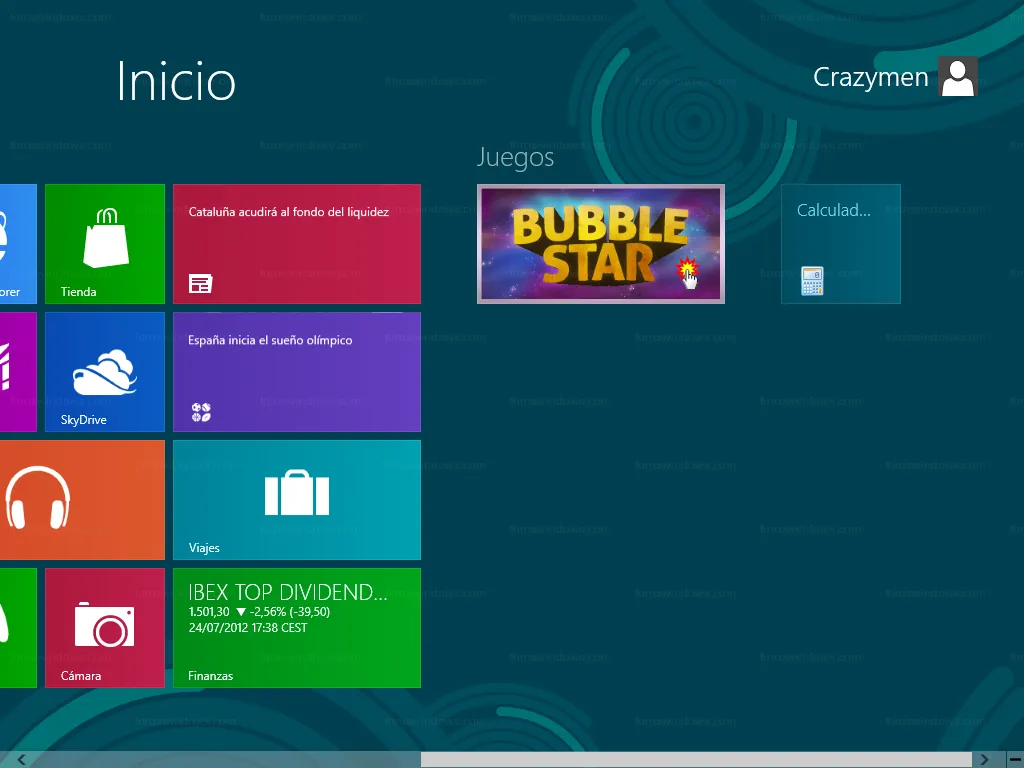The width and height of the screenshot is (1024, 768).
Task: Click the Juegos group heading
Action: pyautogui.click(x=515, y=157)
